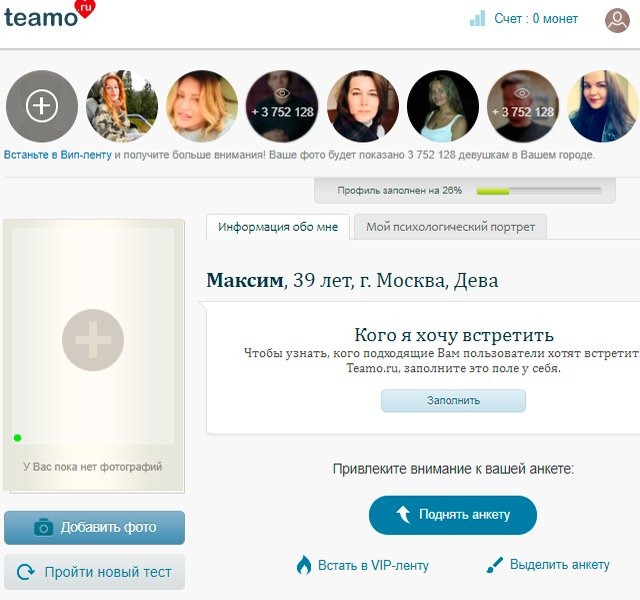Select the Информация обо мне tab
Viewport: 640px width, 600px height.
click(x=278, y=227)
